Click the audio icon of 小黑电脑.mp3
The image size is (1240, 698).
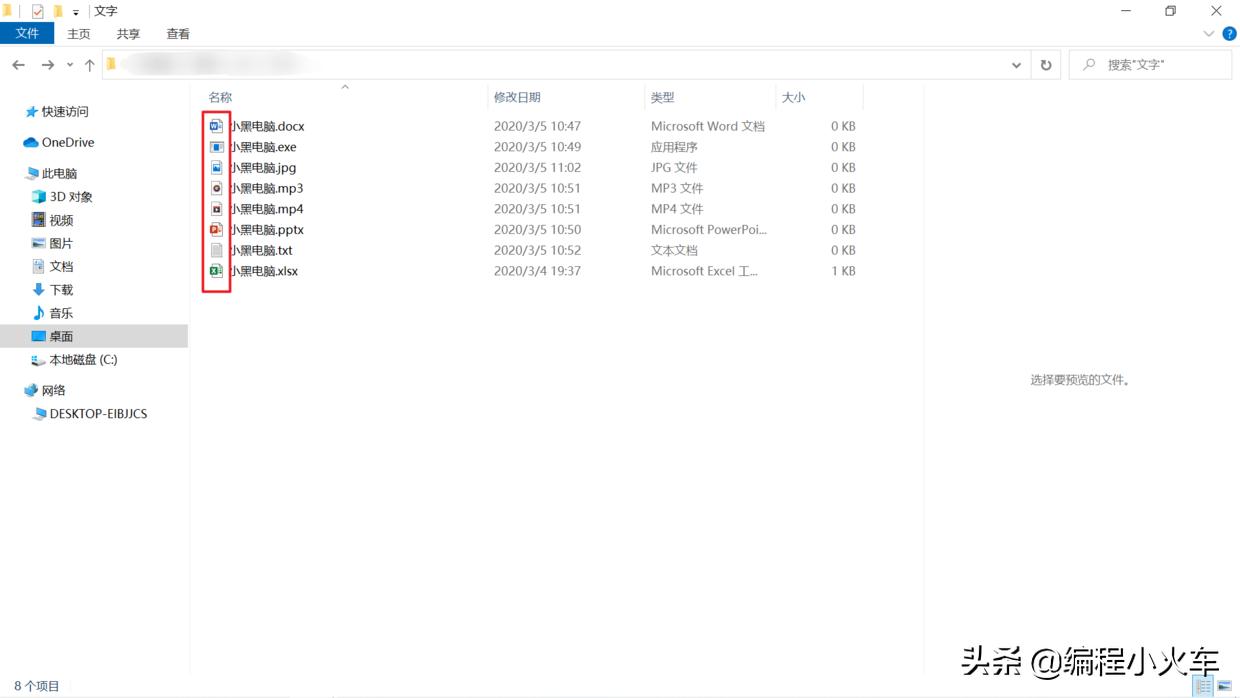(216, 188)
